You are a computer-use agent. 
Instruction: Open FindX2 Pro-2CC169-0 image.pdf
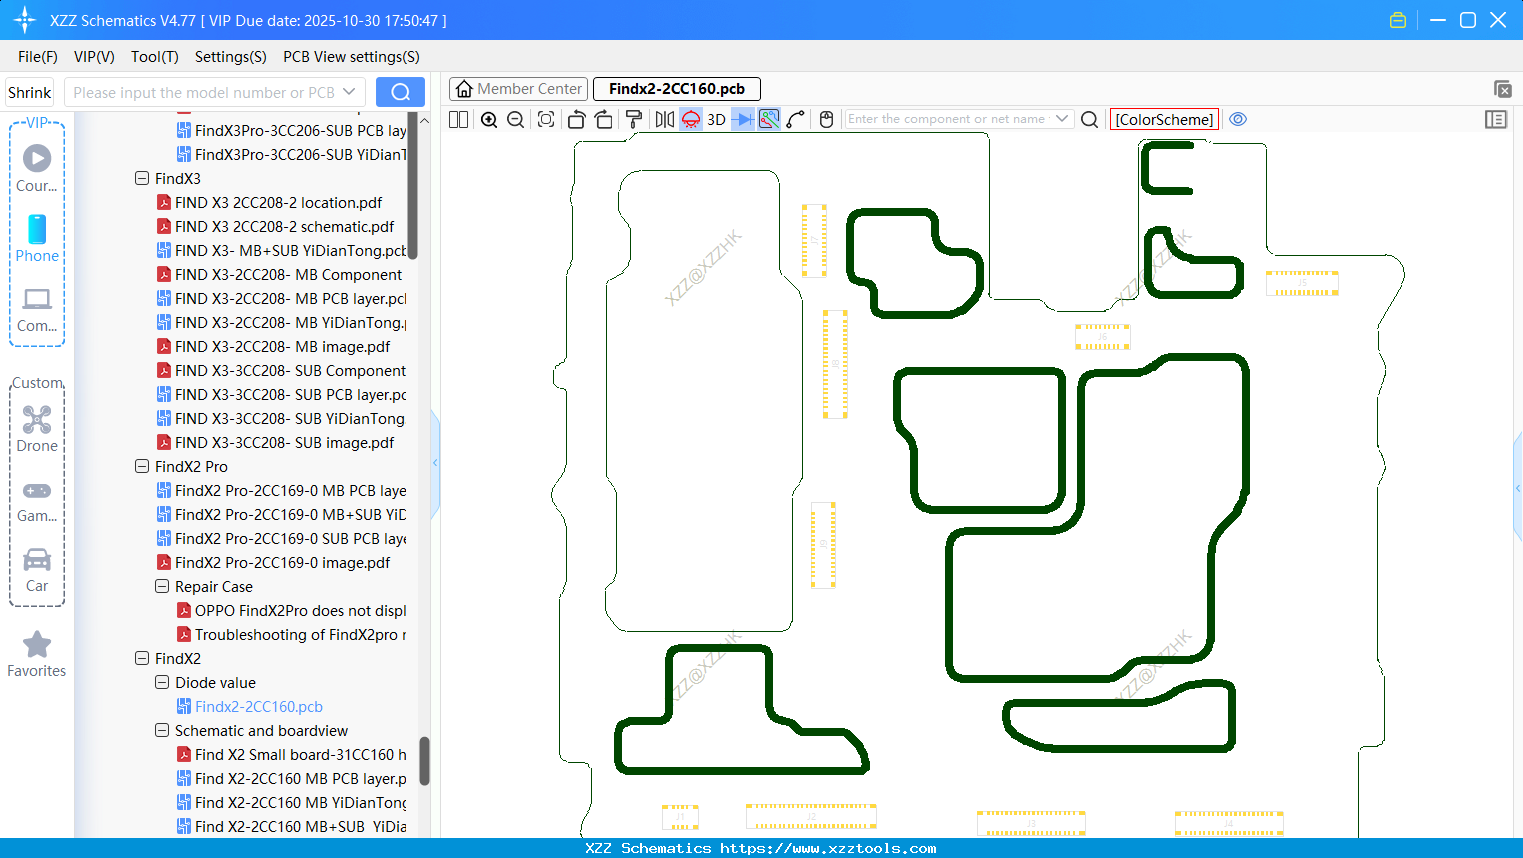click(x=282, y=563)
